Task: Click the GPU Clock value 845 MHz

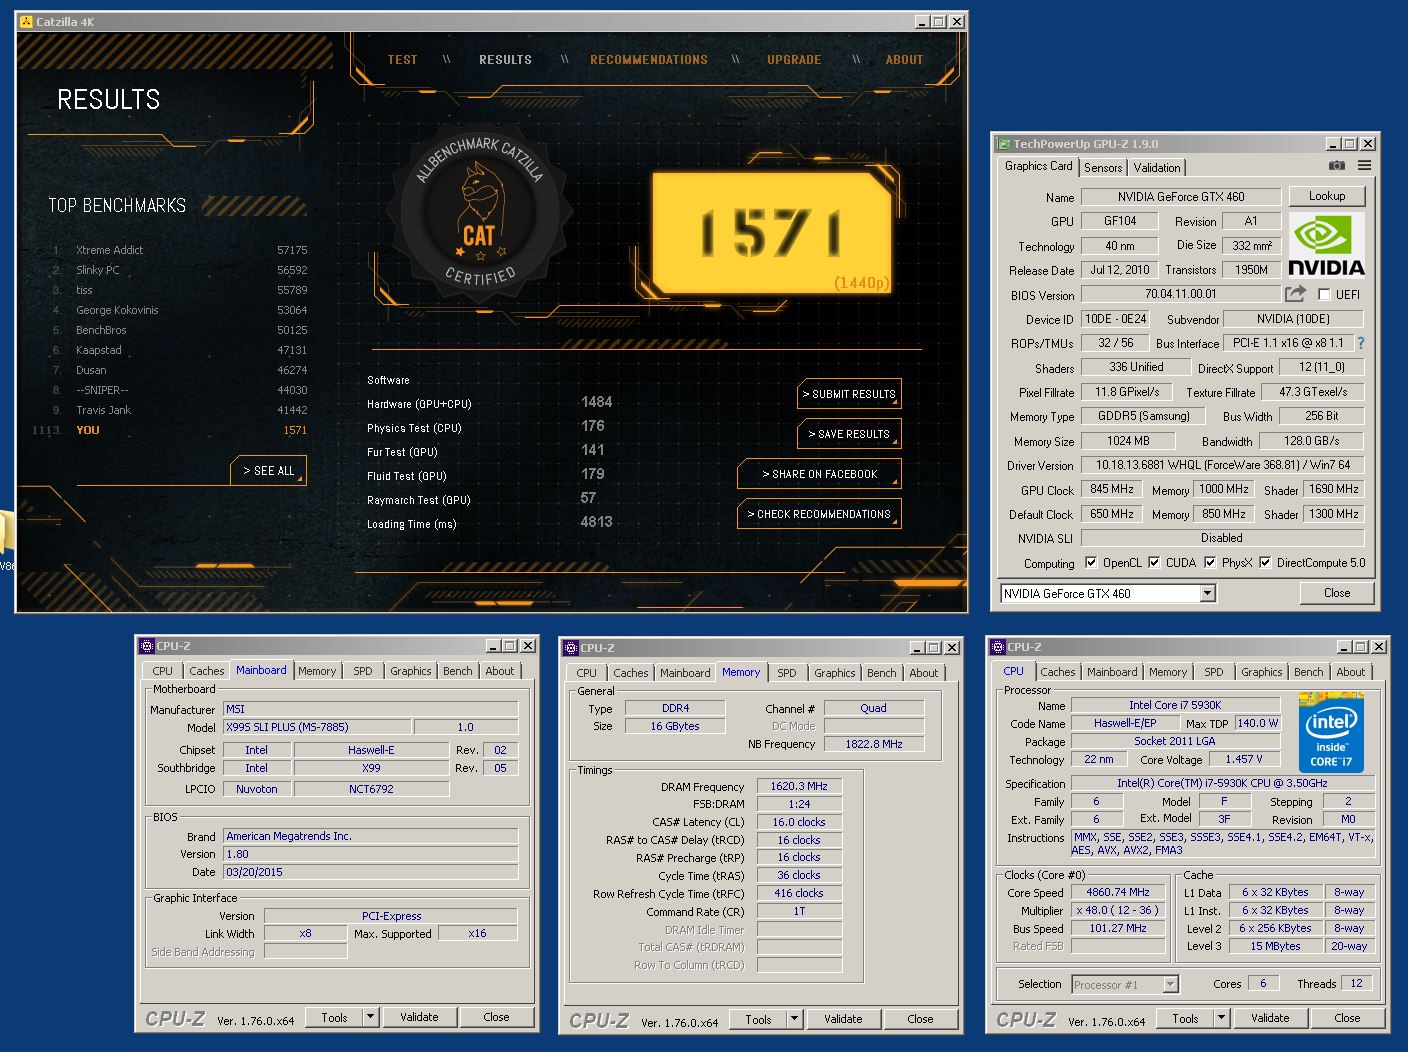Action: [1112, 489]
